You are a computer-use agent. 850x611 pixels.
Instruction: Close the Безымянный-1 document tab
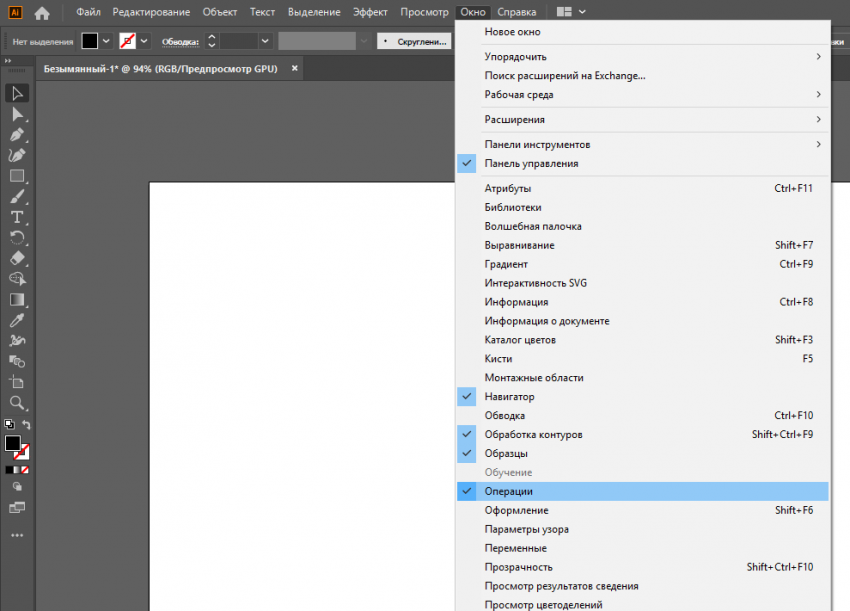(x=294, y=69)
